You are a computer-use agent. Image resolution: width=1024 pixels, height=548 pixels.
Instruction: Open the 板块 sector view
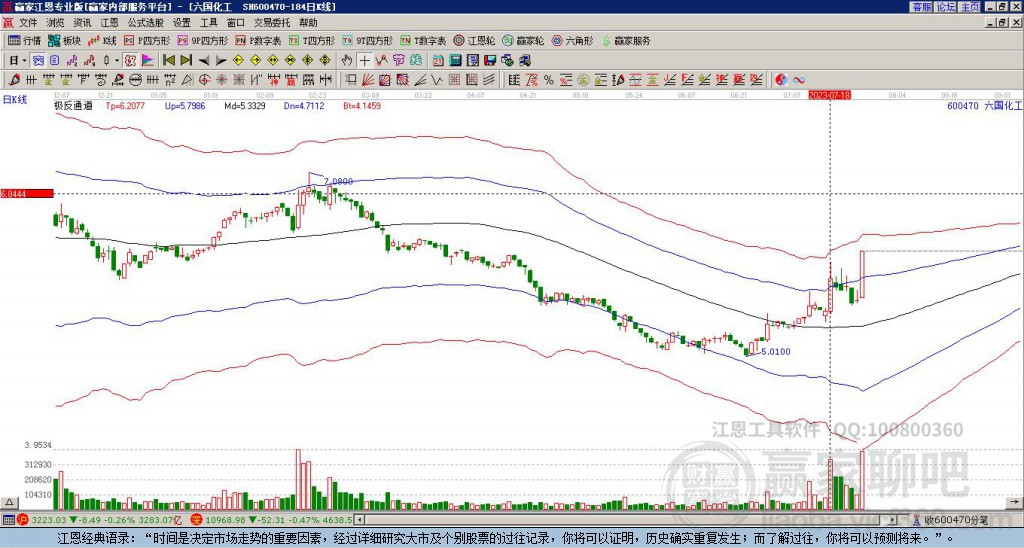(65, 41)
